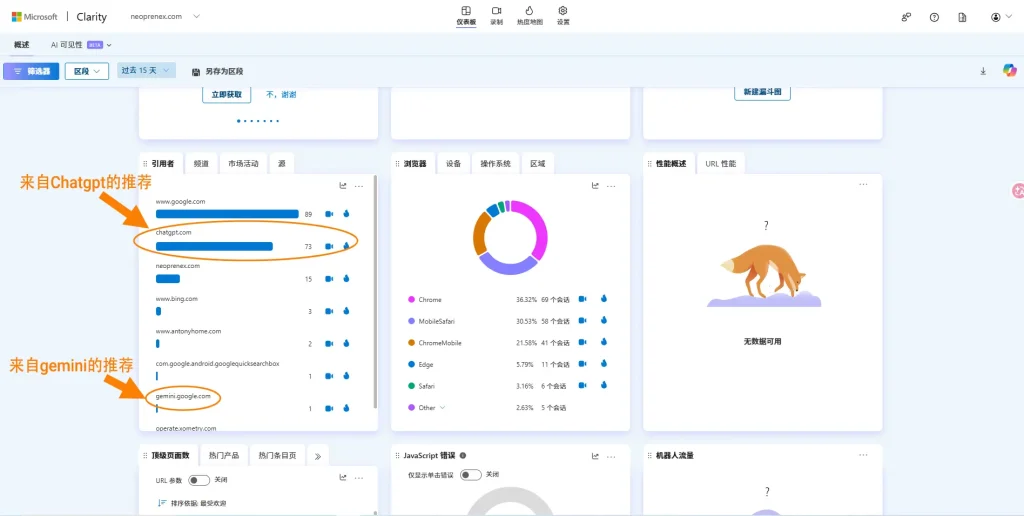Image resolution: width=1024 pixels, height=516 pixels.
Task: Open the 过去 15 天 date range dropdown
Action: pyautogui.click(x=146, y=71)
